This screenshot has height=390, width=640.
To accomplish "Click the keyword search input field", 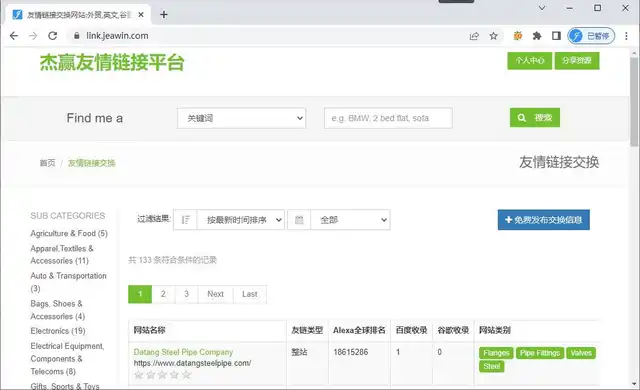I will [x=388, y=118].
